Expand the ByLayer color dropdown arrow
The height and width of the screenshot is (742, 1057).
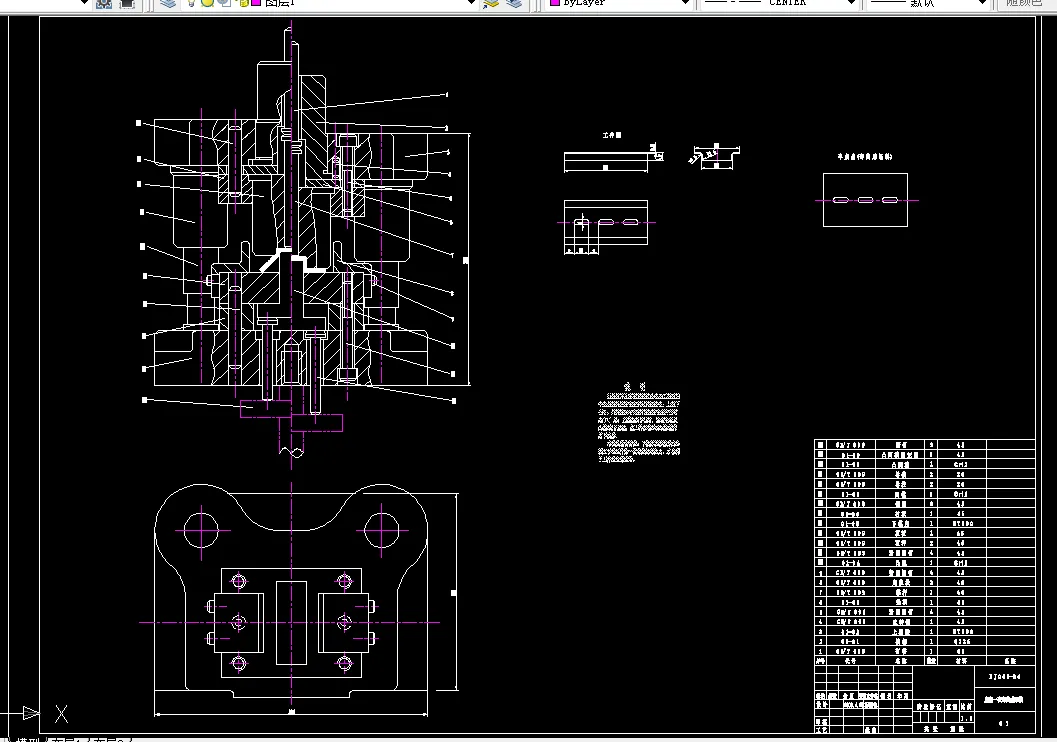685,3
